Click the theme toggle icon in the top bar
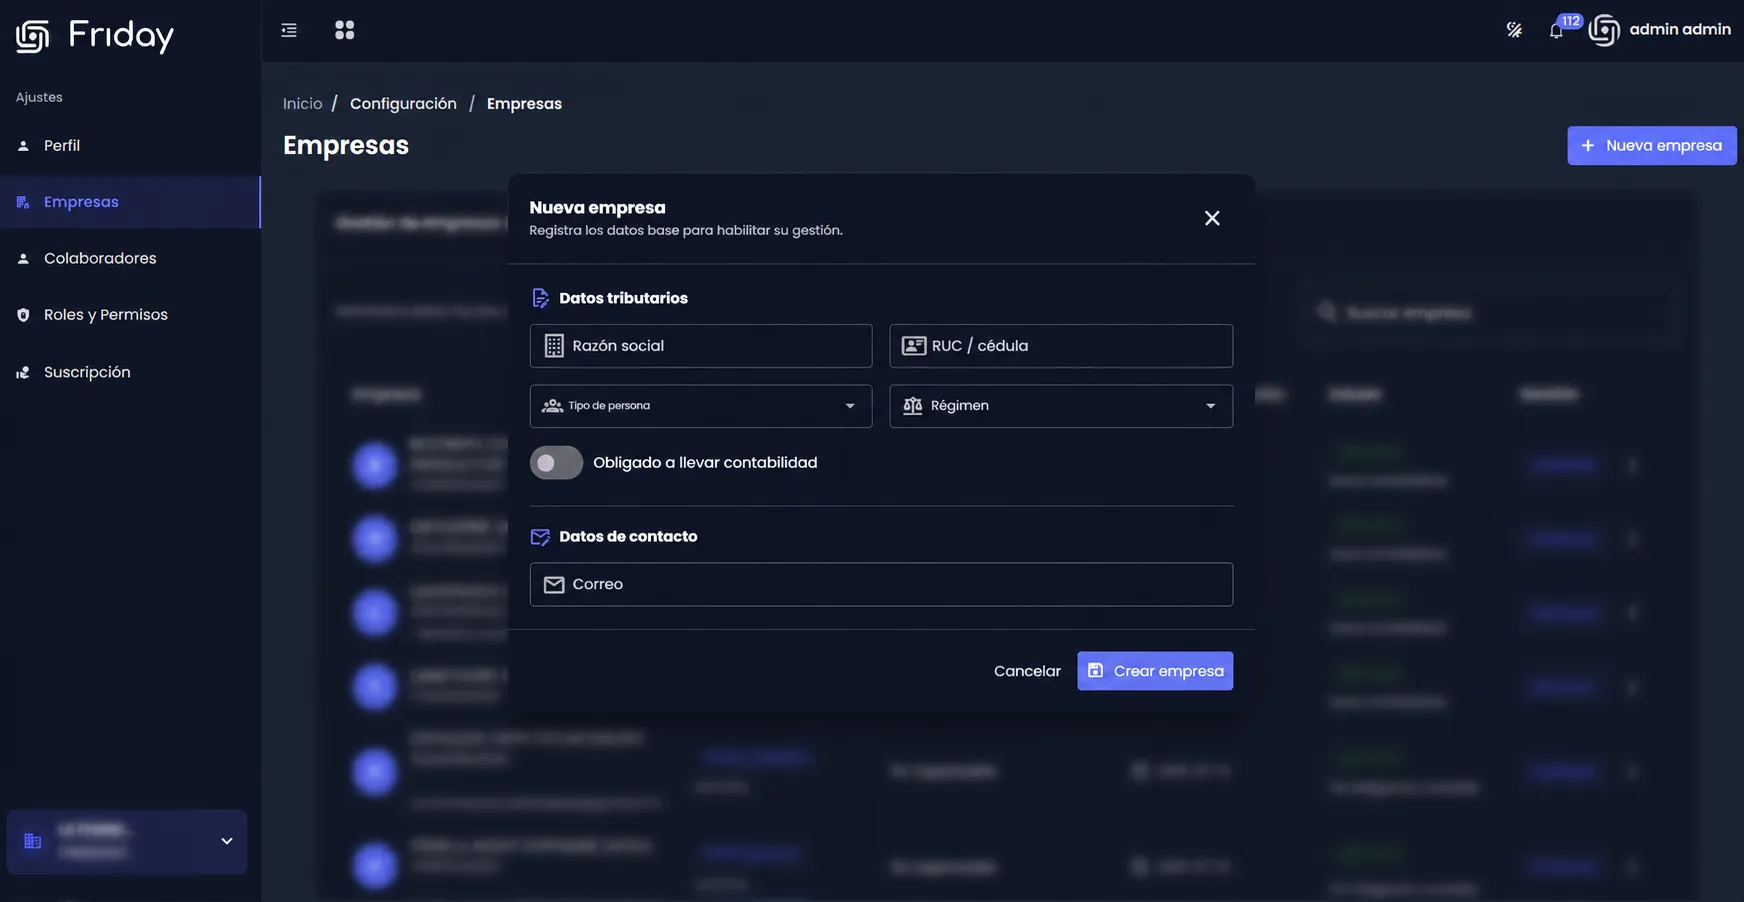This screenshot has height=902, width=1744. (1514, 30)
